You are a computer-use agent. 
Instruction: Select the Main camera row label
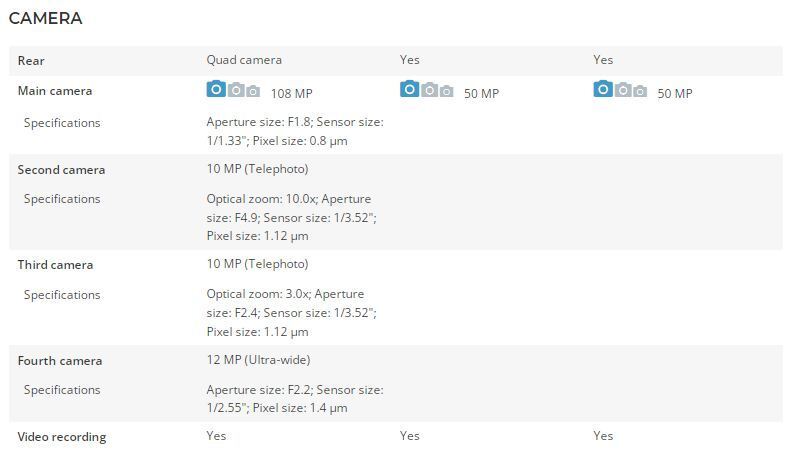click(55, 91)
